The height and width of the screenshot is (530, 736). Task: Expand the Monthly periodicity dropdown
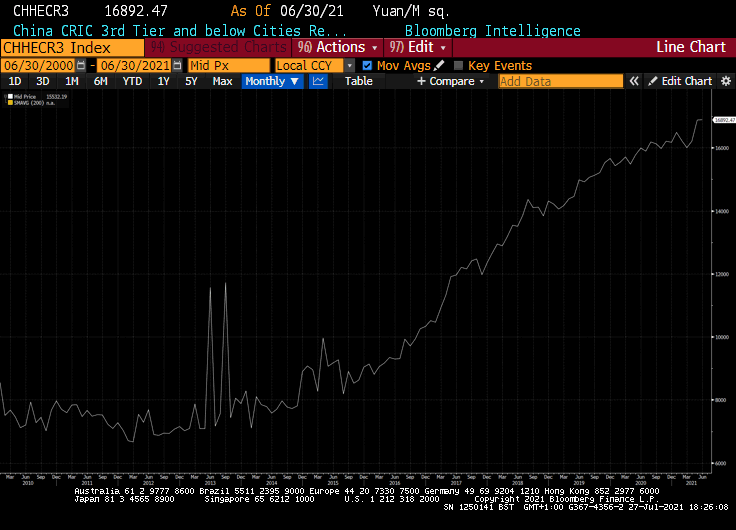click(272, 81)
